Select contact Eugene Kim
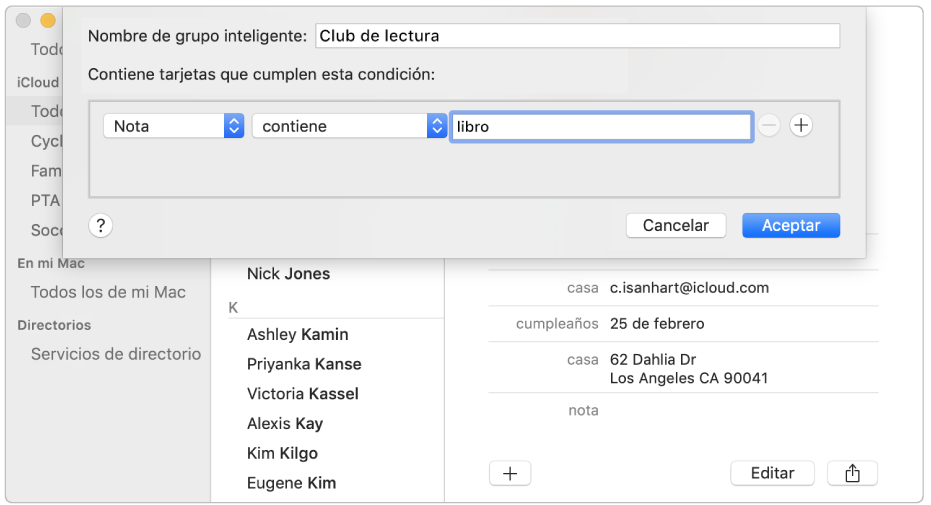This screenshot has height=505, width=931. 292,482
